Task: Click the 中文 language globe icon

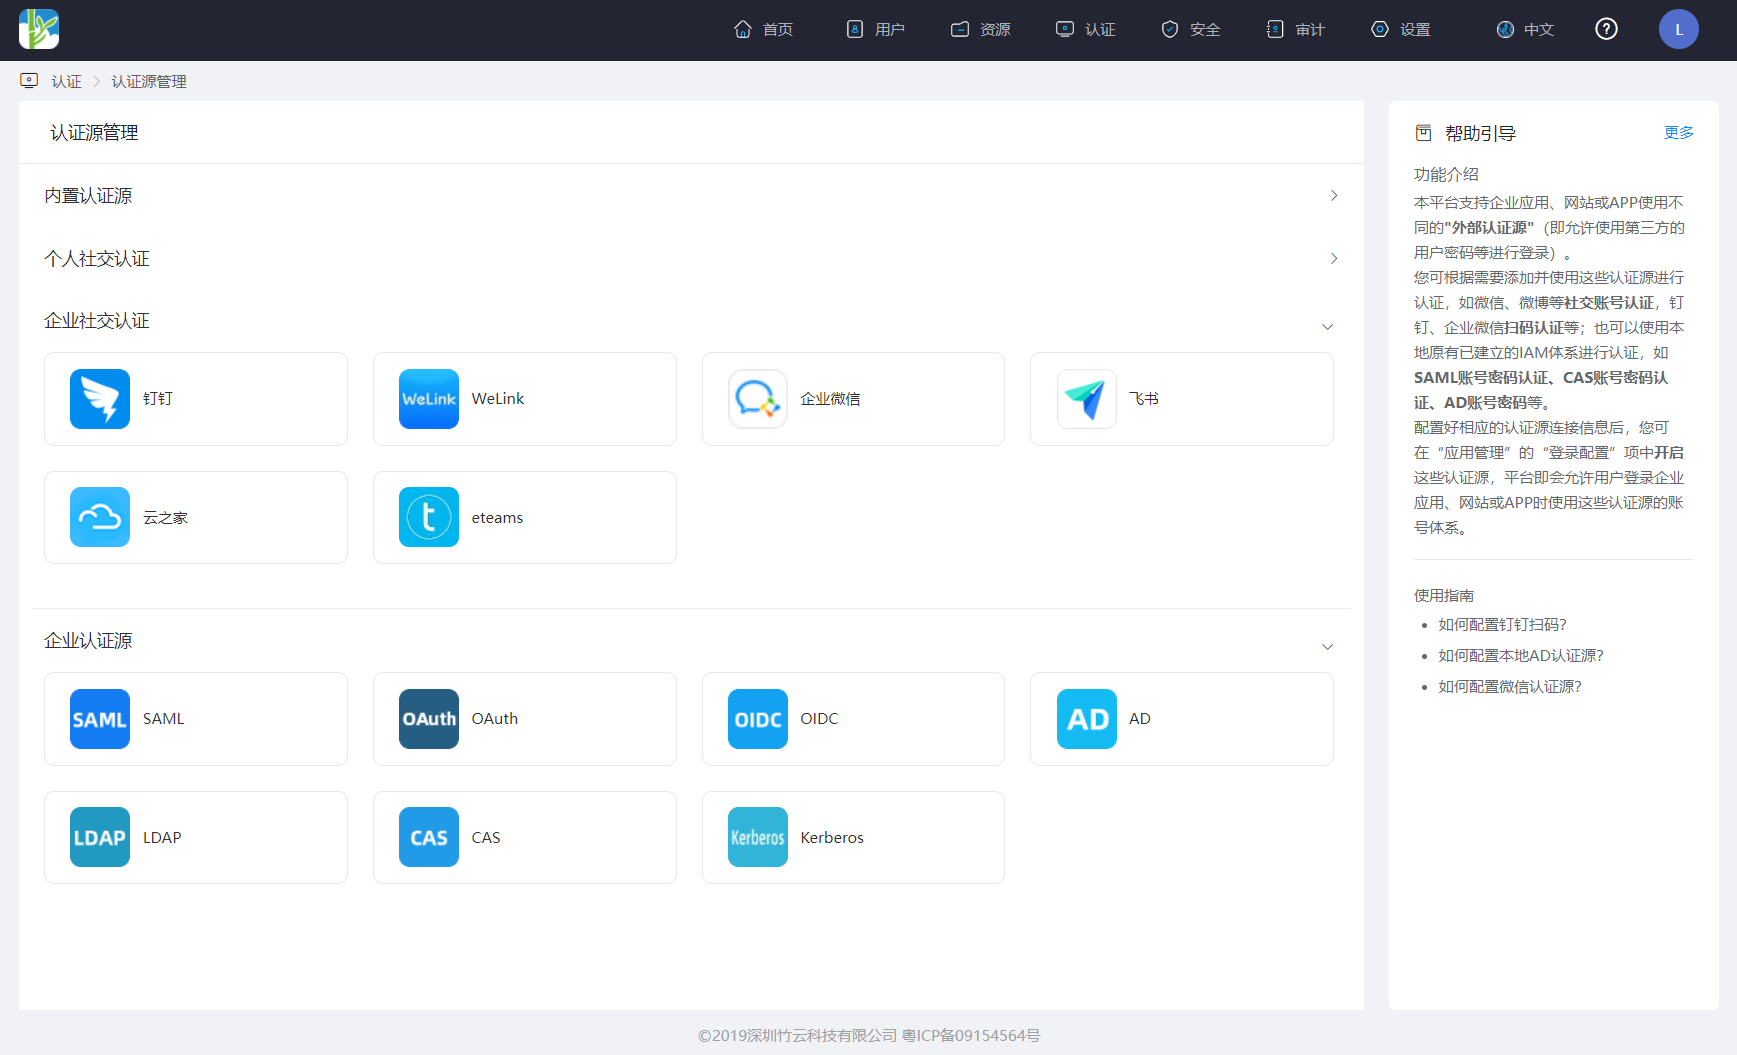Action: (x=1505, y=29)
